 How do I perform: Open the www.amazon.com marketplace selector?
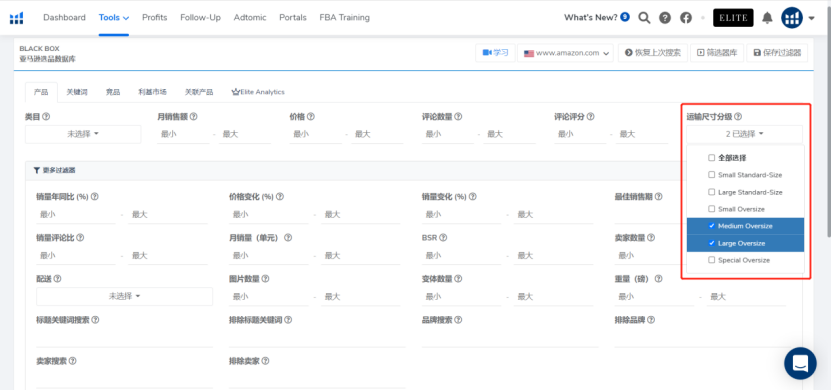tap(565, 53)
